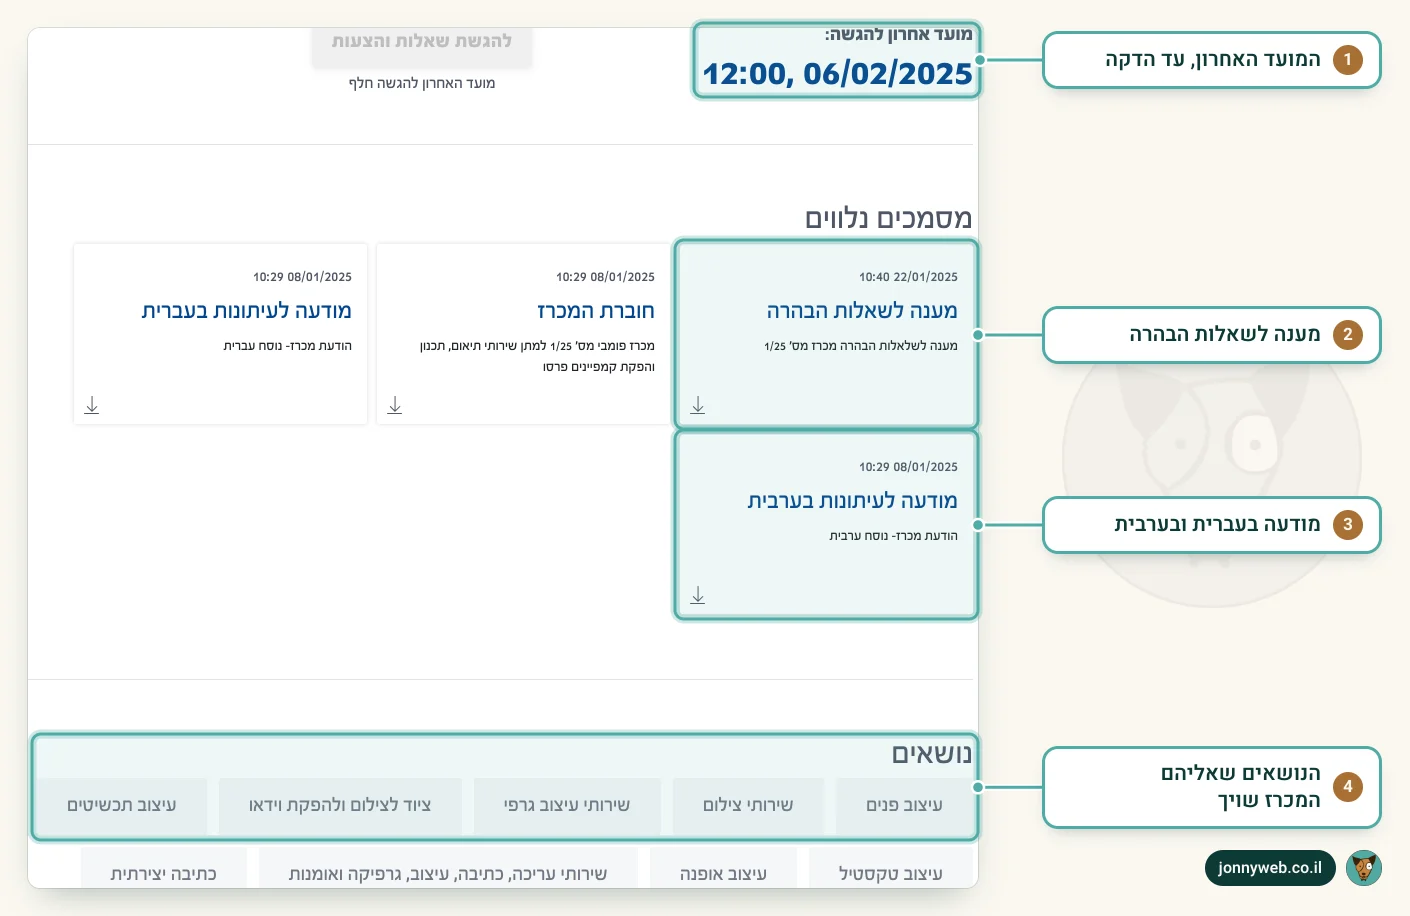This screenshot has width=1410, height=916.
Task: Open the 'חוברת המכרז' title link
Action: tap(596, 311)
